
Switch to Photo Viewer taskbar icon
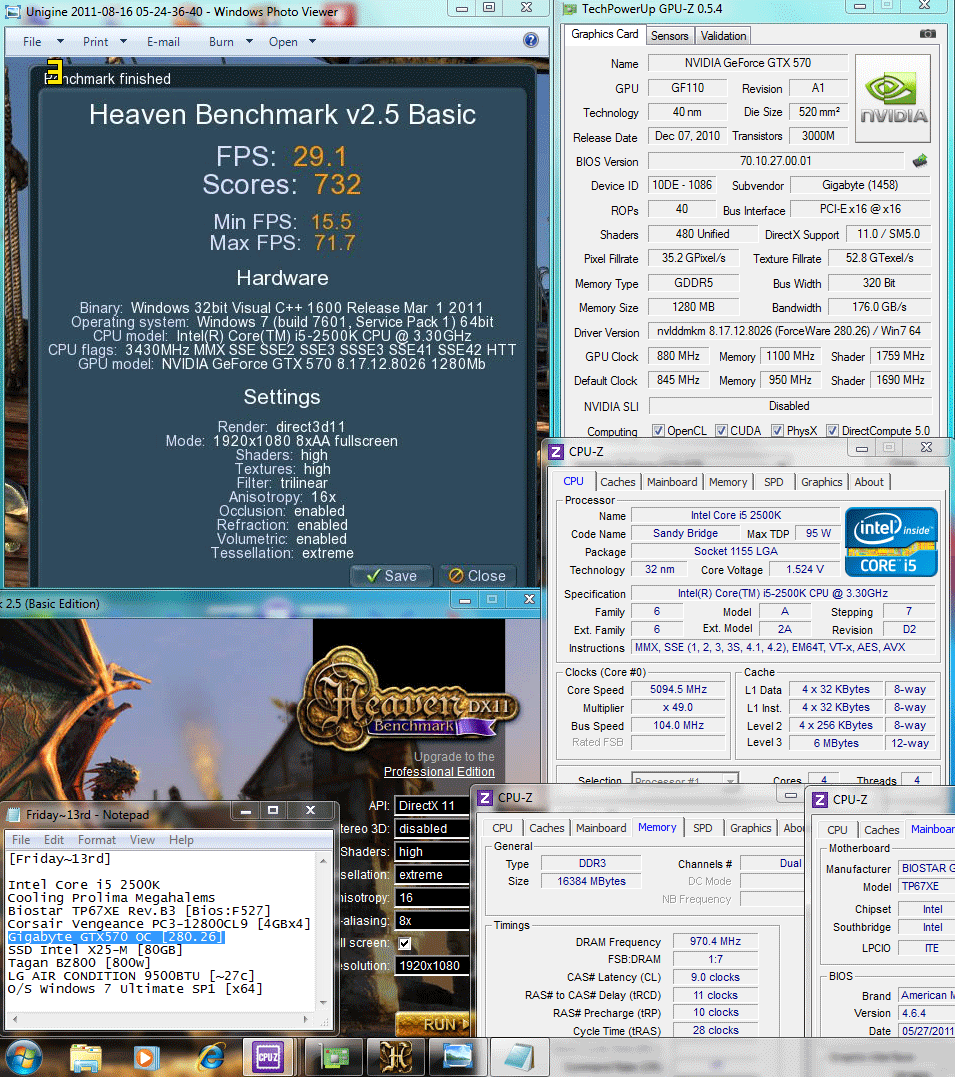coord(458,1058)
